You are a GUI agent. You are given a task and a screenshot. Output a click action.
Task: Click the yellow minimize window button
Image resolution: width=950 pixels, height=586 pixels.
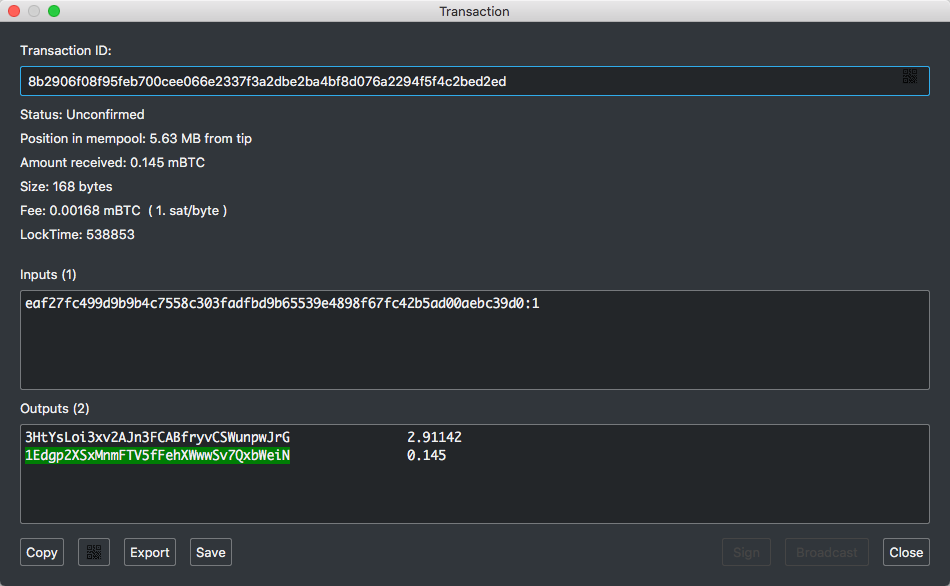coord(34,11)
